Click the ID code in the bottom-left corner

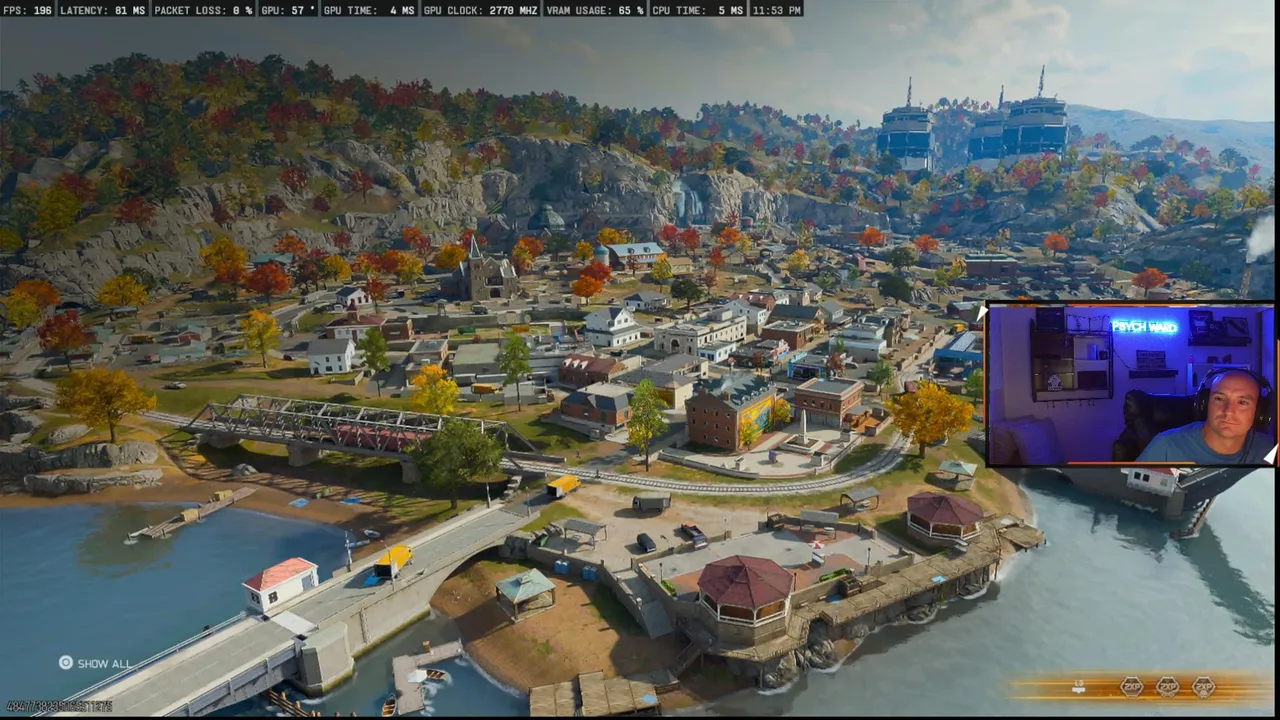[x=58, y=707]
